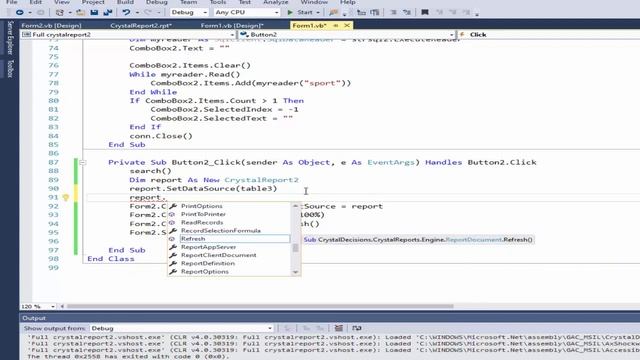Toggle word wrap icon in Output panel

pyautogui.click(x=357, y=328)
